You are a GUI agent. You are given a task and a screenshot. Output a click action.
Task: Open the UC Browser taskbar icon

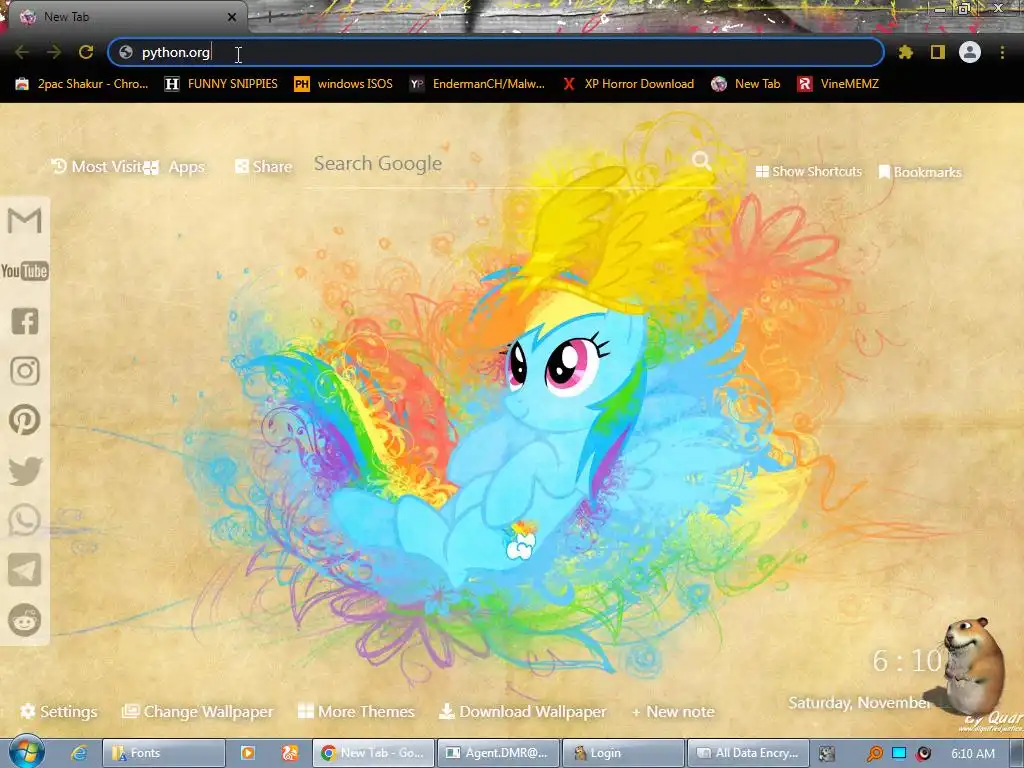pos(290,753)
